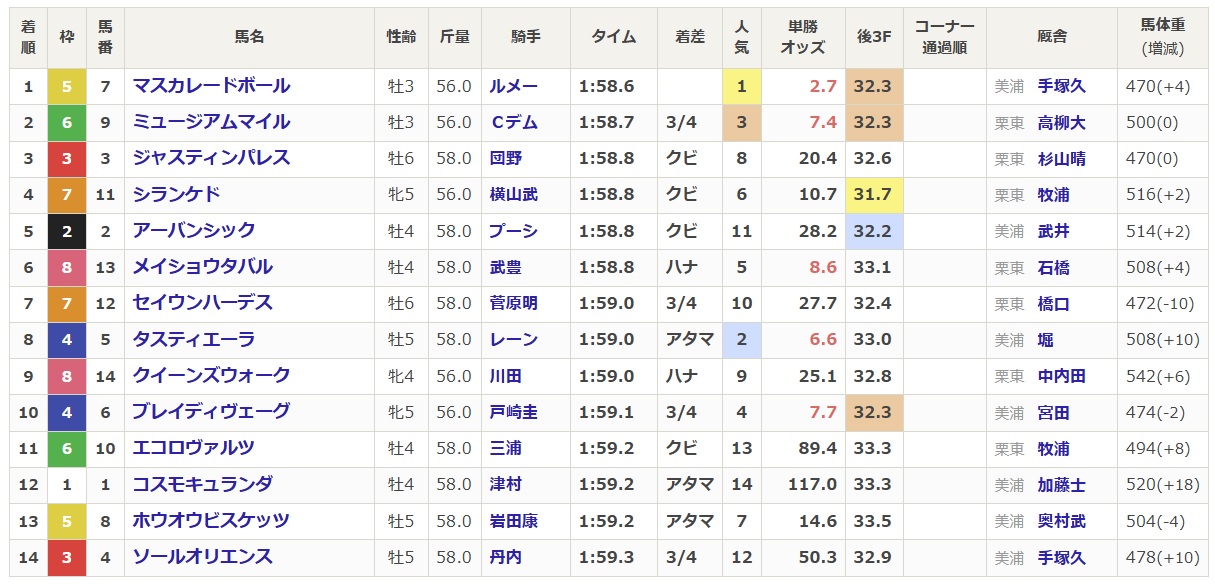Click trainer 杉山晴 link

pos(1061,159)
